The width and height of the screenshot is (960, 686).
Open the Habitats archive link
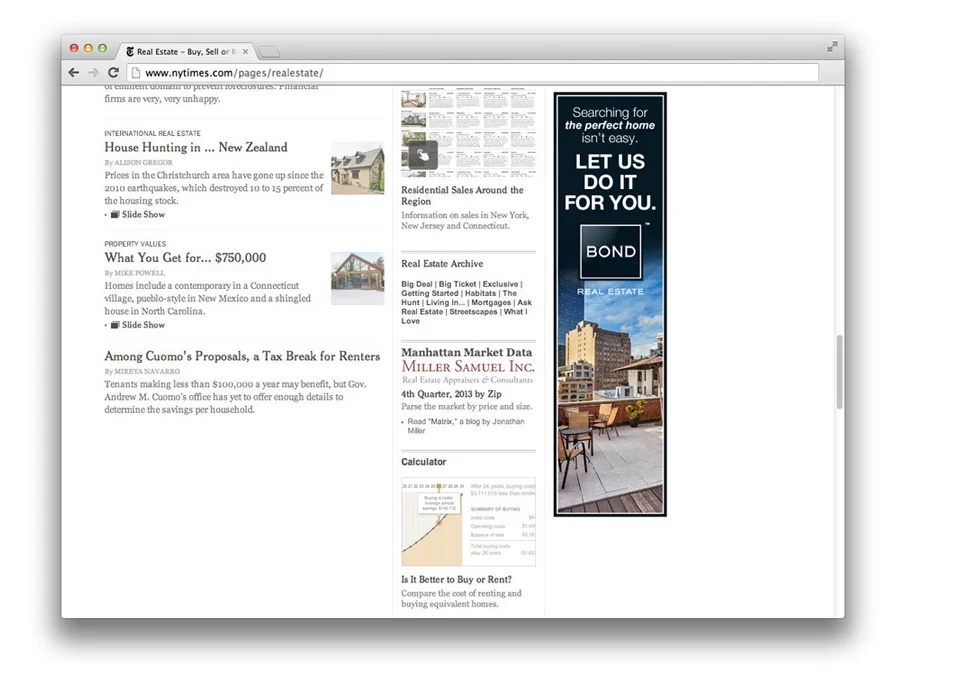click(480, 293)
